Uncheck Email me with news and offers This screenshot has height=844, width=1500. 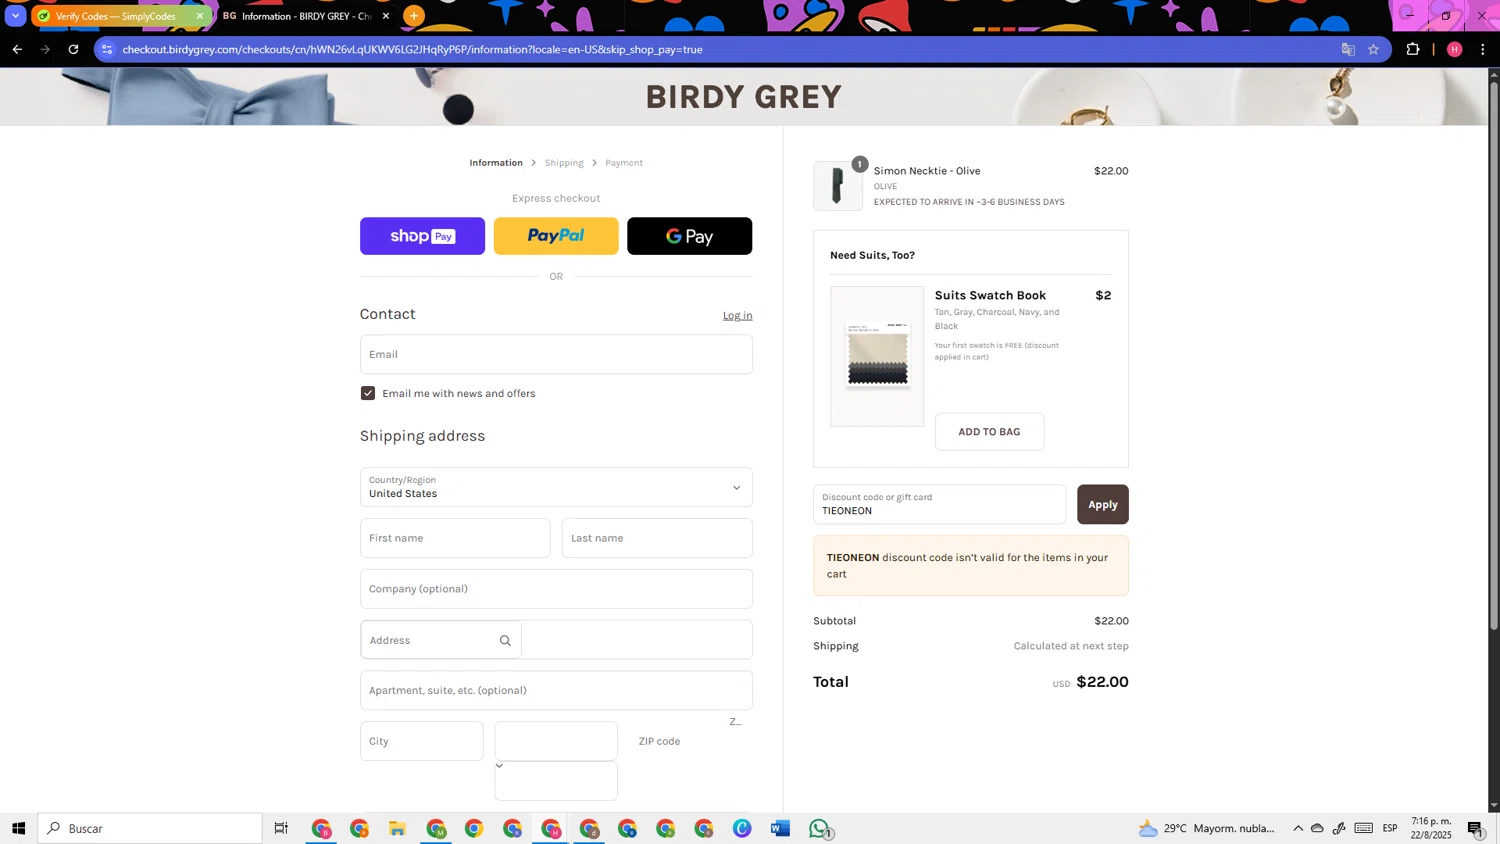(x=368, y=393)
